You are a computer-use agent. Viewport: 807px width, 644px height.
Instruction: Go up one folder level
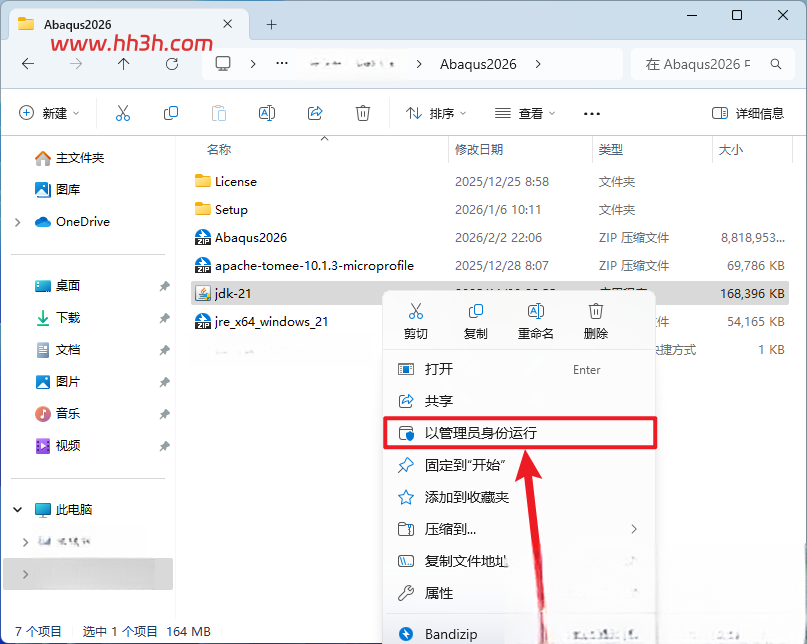[x=124, y=64]
